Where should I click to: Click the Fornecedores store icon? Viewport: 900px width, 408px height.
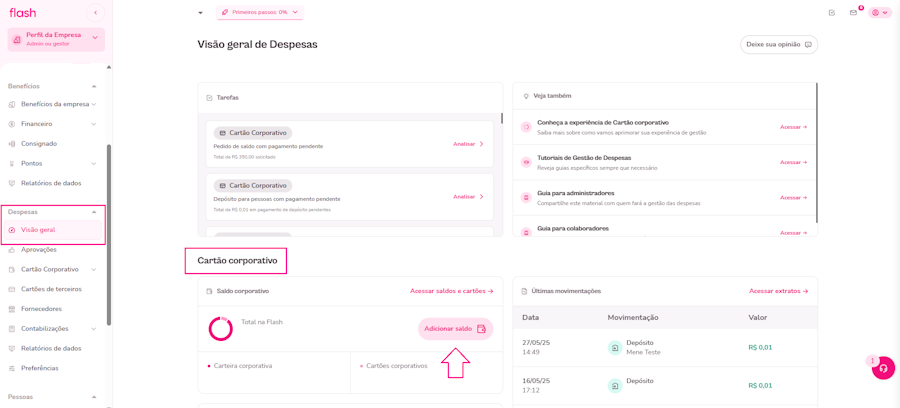click(12, 309)
